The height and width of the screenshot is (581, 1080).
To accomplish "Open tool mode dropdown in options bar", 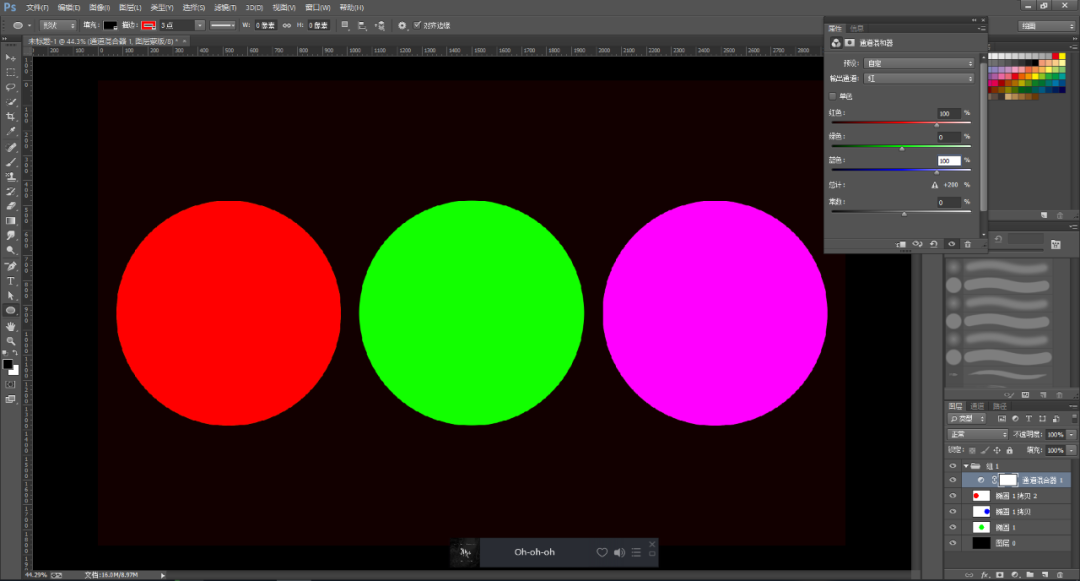I will (58, 25).
